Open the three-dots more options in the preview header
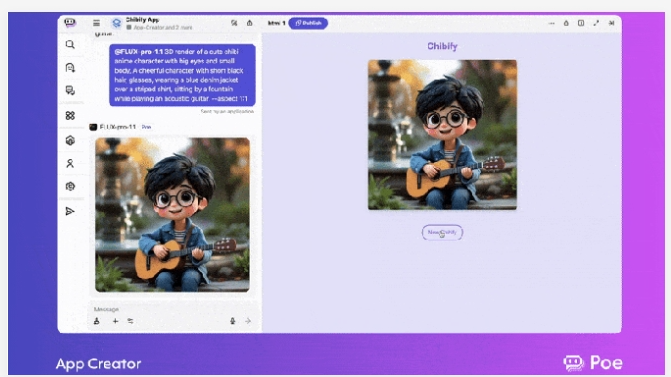This screenshot has height=377, width=671. 552,23
